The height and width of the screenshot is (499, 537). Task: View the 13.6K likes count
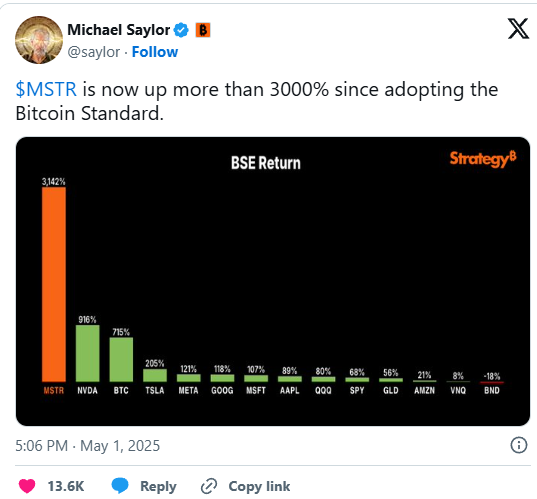coord(66,486)
